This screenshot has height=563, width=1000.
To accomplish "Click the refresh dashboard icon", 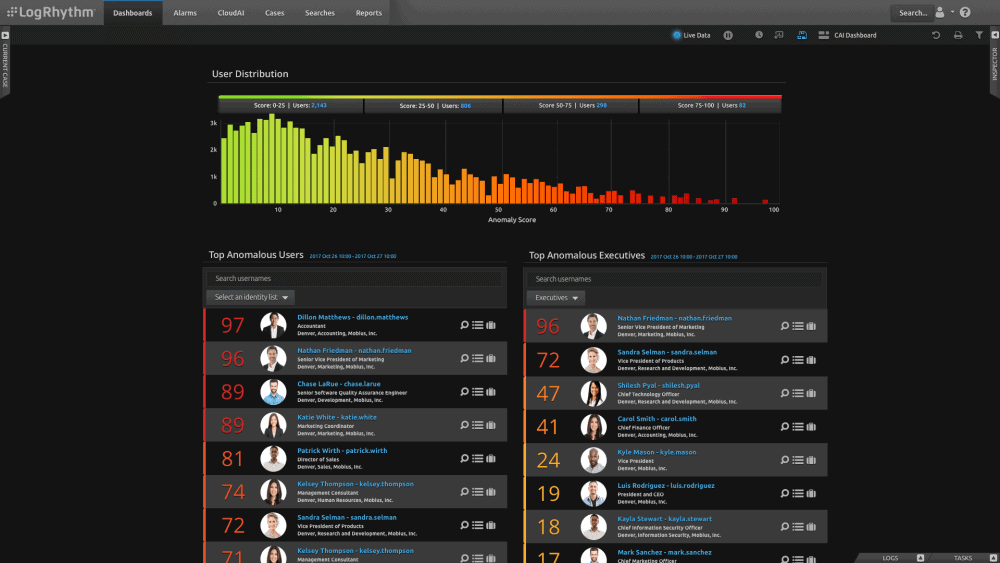I will click(936, 35).
